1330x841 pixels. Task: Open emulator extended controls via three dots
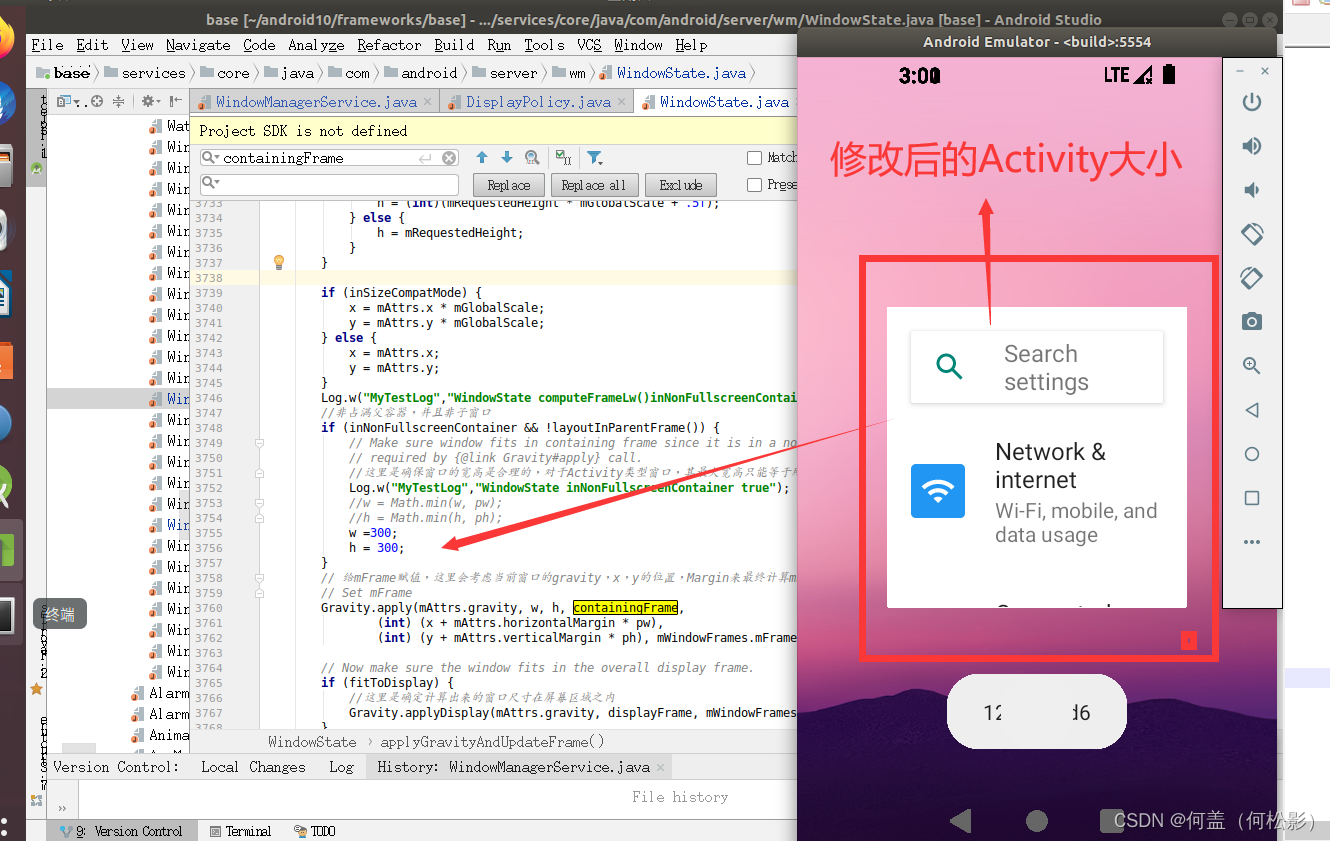pyautogui.click(x=1251, y=541)
